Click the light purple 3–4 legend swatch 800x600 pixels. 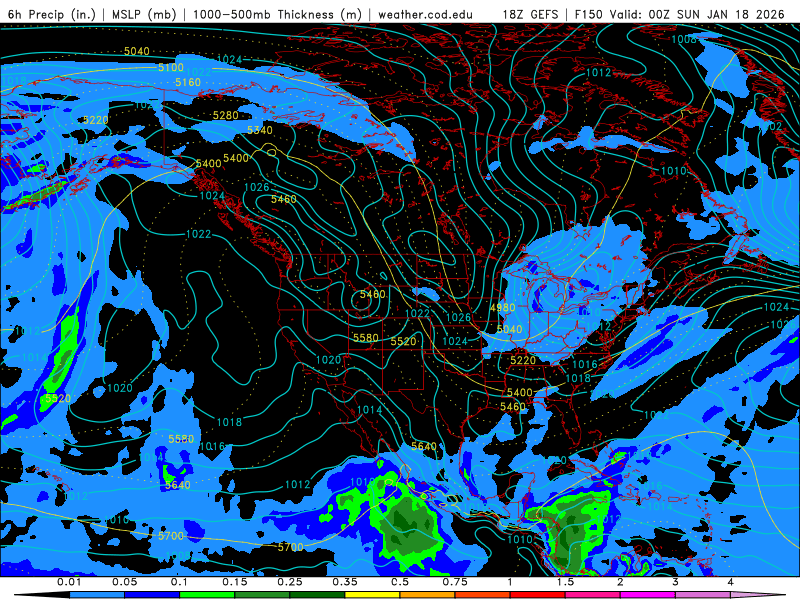(x=703, y=595)
